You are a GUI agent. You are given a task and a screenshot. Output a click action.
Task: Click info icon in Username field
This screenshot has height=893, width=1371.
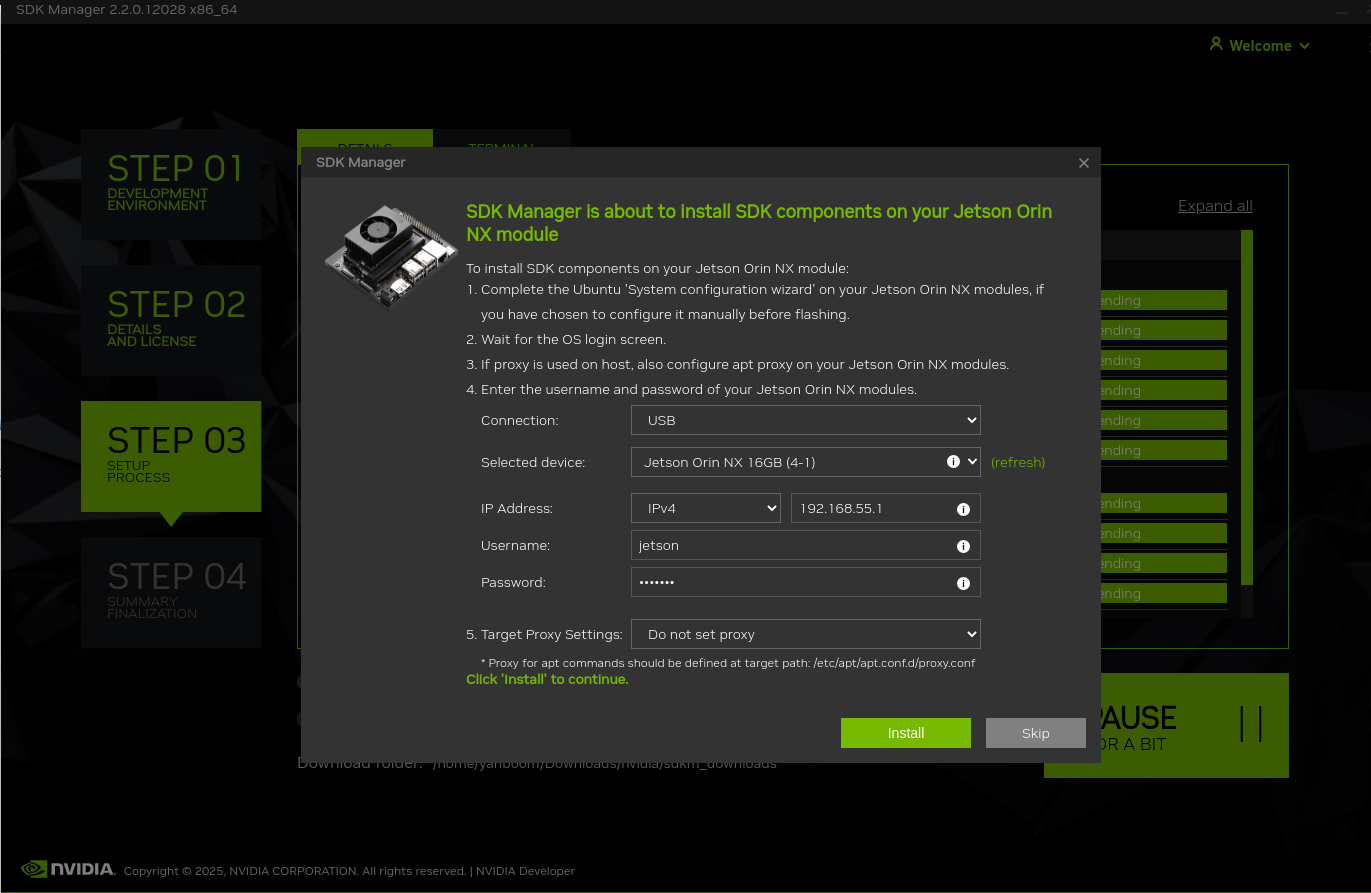coord(963,546)
